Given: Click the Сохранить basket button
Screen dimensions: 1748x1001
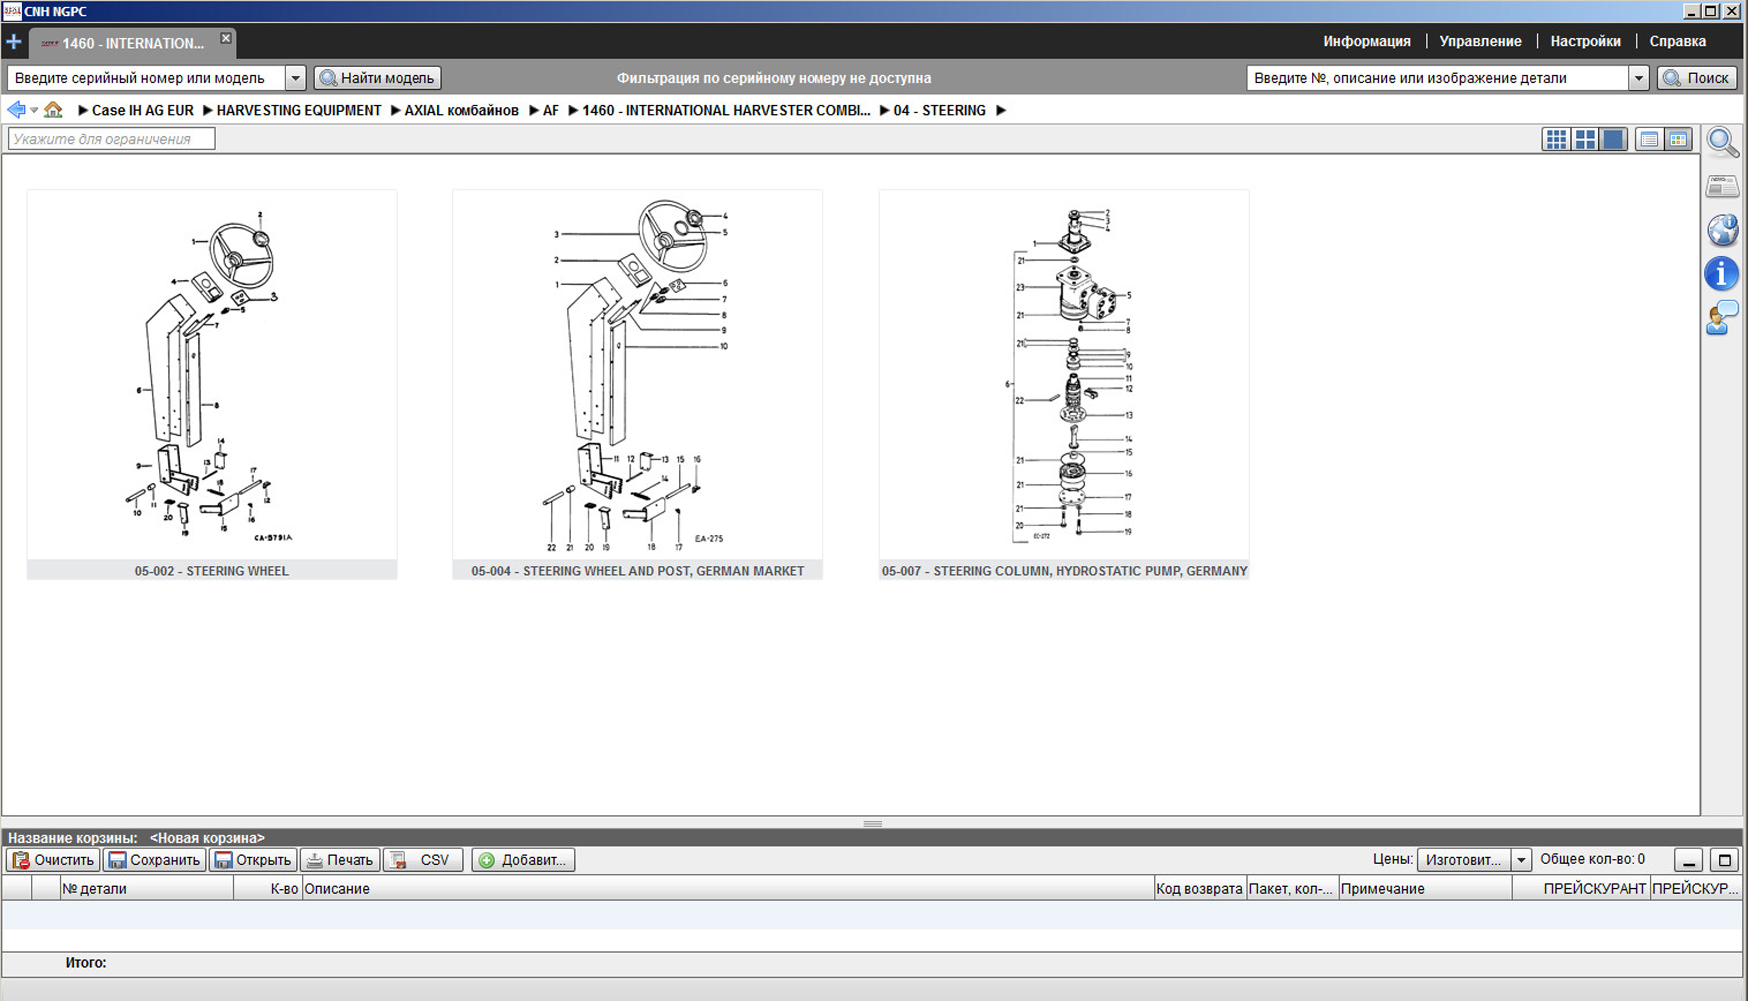Looking at the screenshot, I should [154, 860].
